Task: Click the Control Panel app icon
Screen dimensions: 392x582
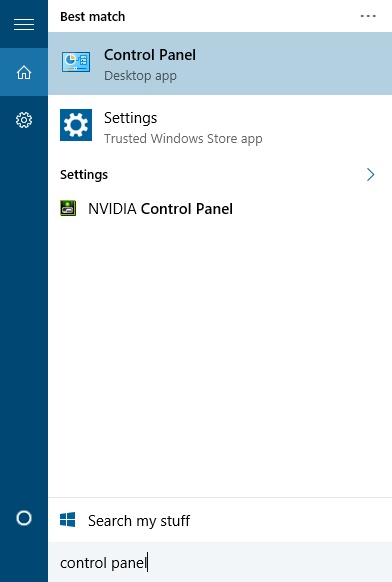Action: [x=76, y=62]
